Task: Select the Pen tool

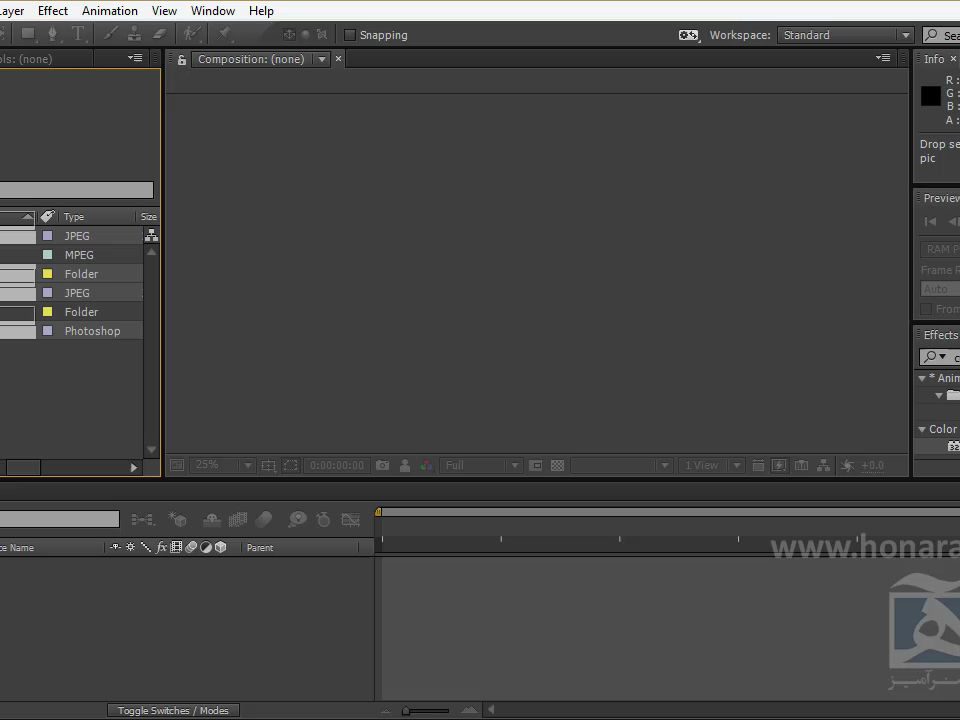Action: 53,34
